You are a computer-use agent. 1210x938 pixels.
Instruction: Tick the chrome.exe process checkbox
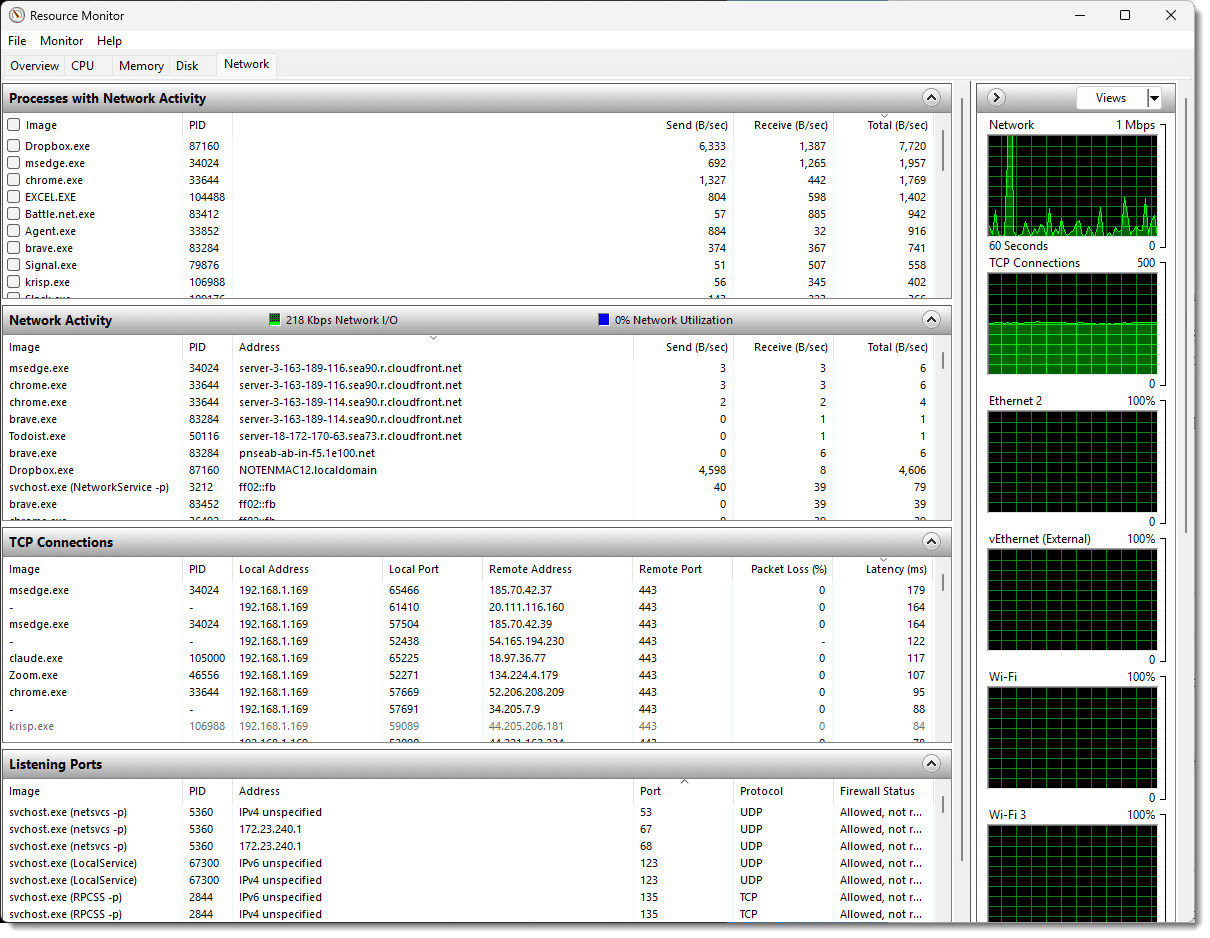tap(14, 180)
